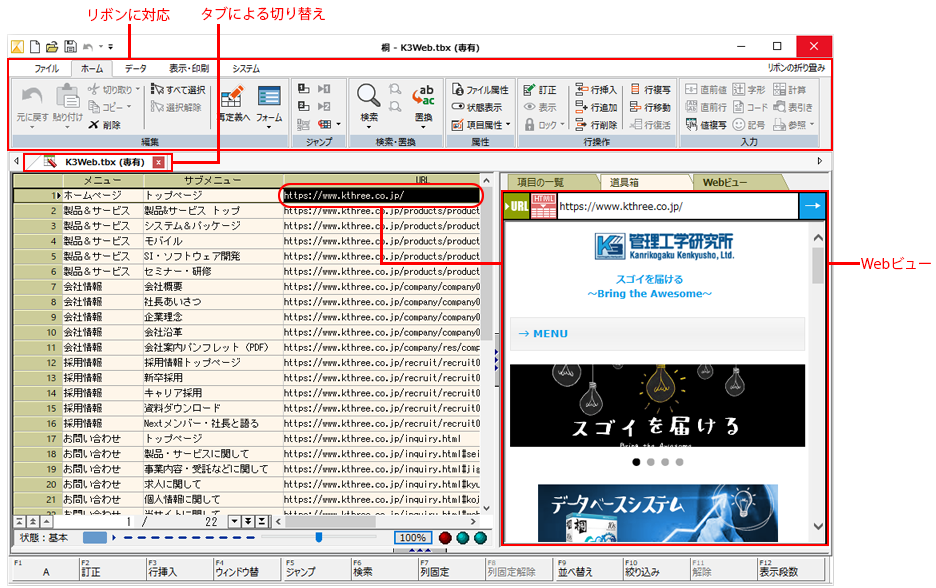Switch to the データ ribbon tab
The width and height of the screenshot is (936, 588).
pos(135,68)
